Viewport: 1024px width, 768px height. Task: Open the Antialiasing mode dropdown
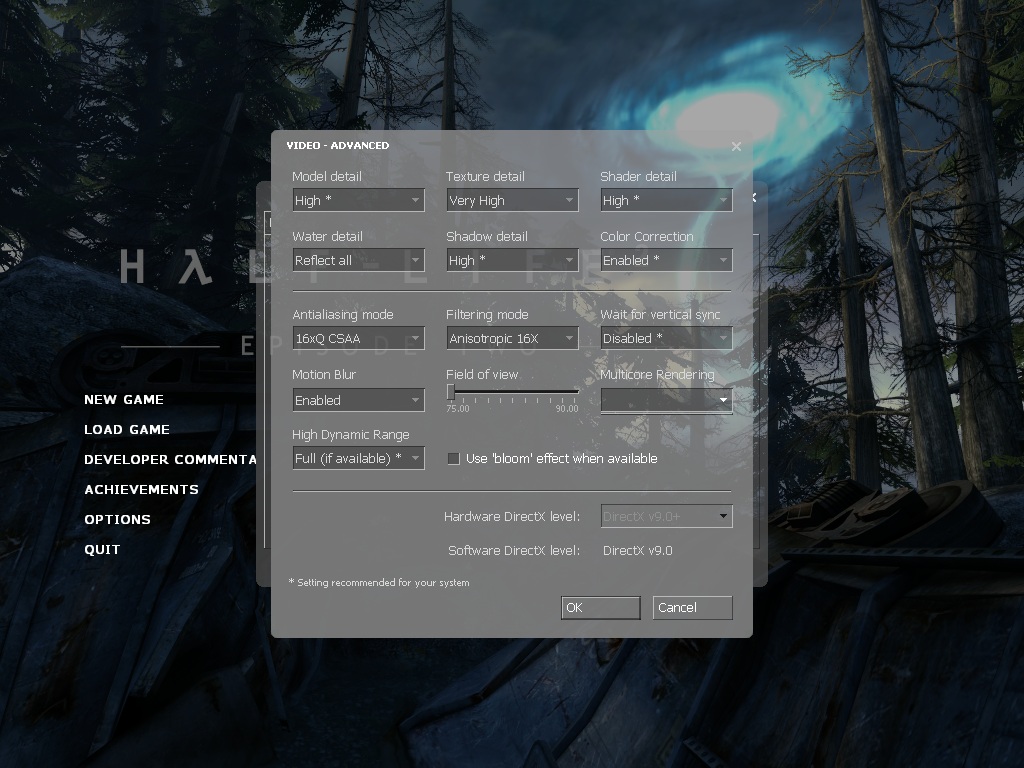[358, 339]
